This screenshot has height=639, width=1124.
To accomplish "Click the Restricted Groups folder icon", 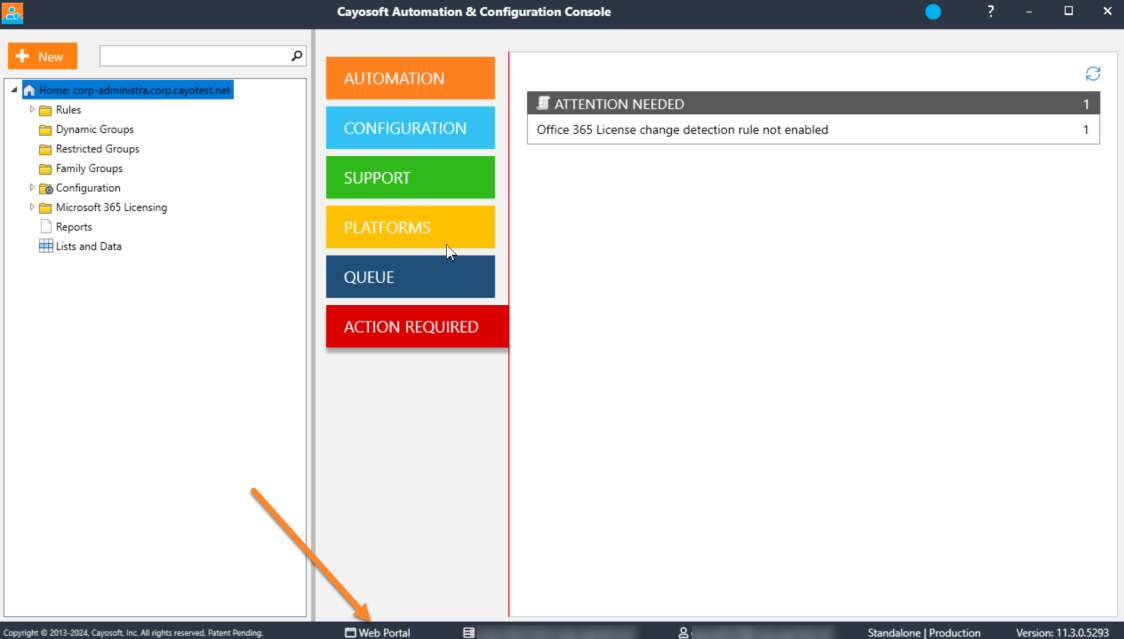I will [x=45, y=148].
